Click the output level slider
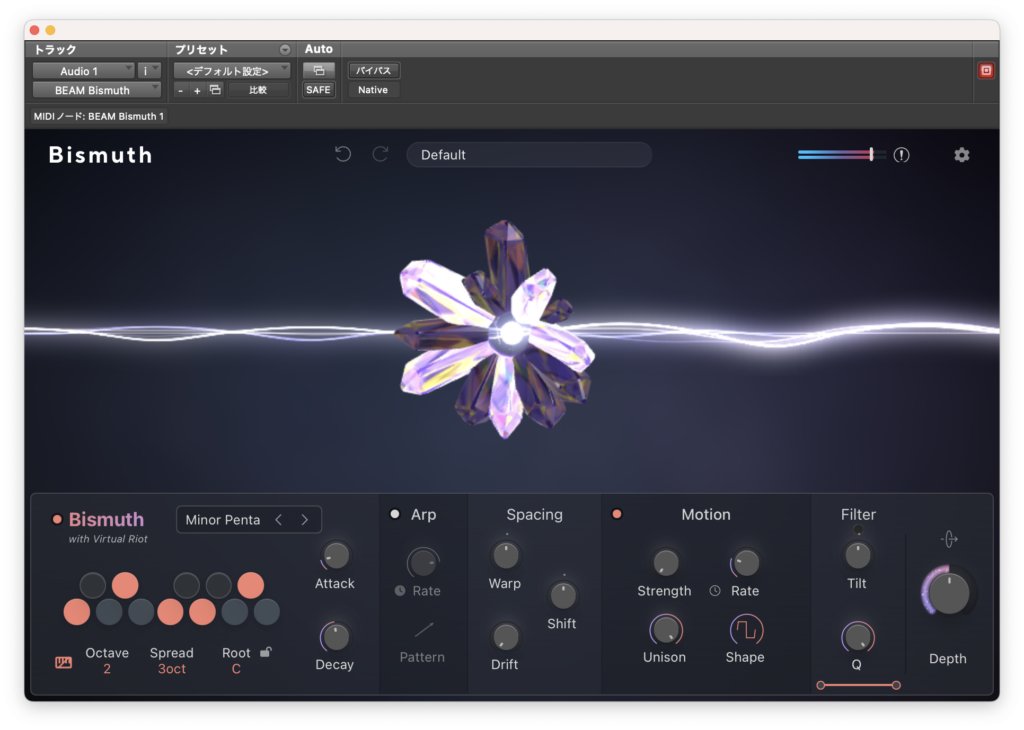The width and height of the screenshot is (1024, 730). [841, 155]
